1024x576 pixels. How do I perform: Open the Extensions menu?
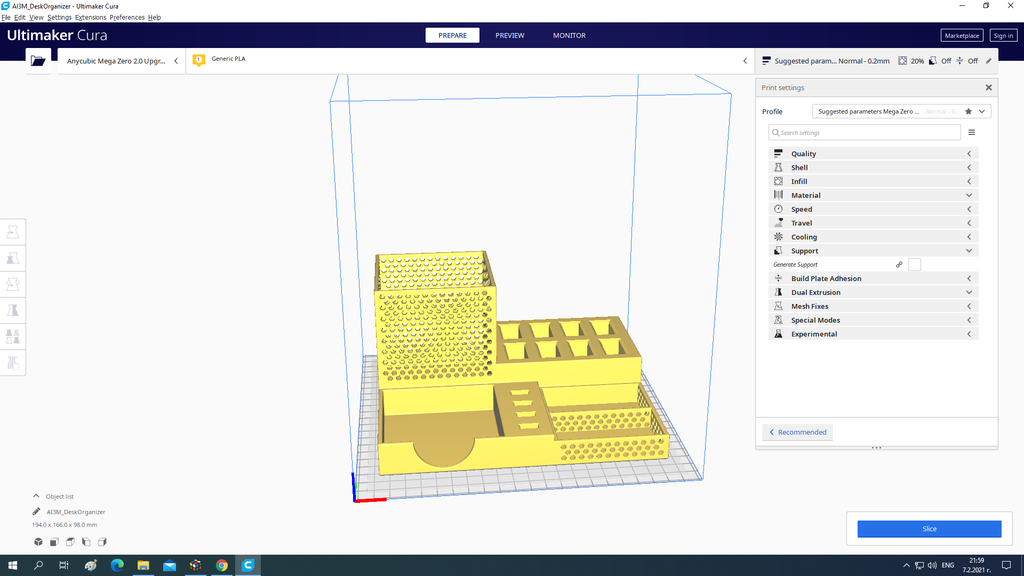[90, 18]
